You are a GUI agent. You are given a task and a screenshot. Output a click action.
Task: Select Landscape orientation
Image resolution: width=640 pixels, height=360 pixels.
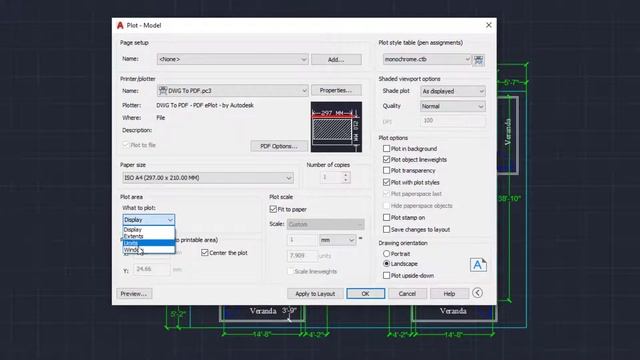[386, 264]
